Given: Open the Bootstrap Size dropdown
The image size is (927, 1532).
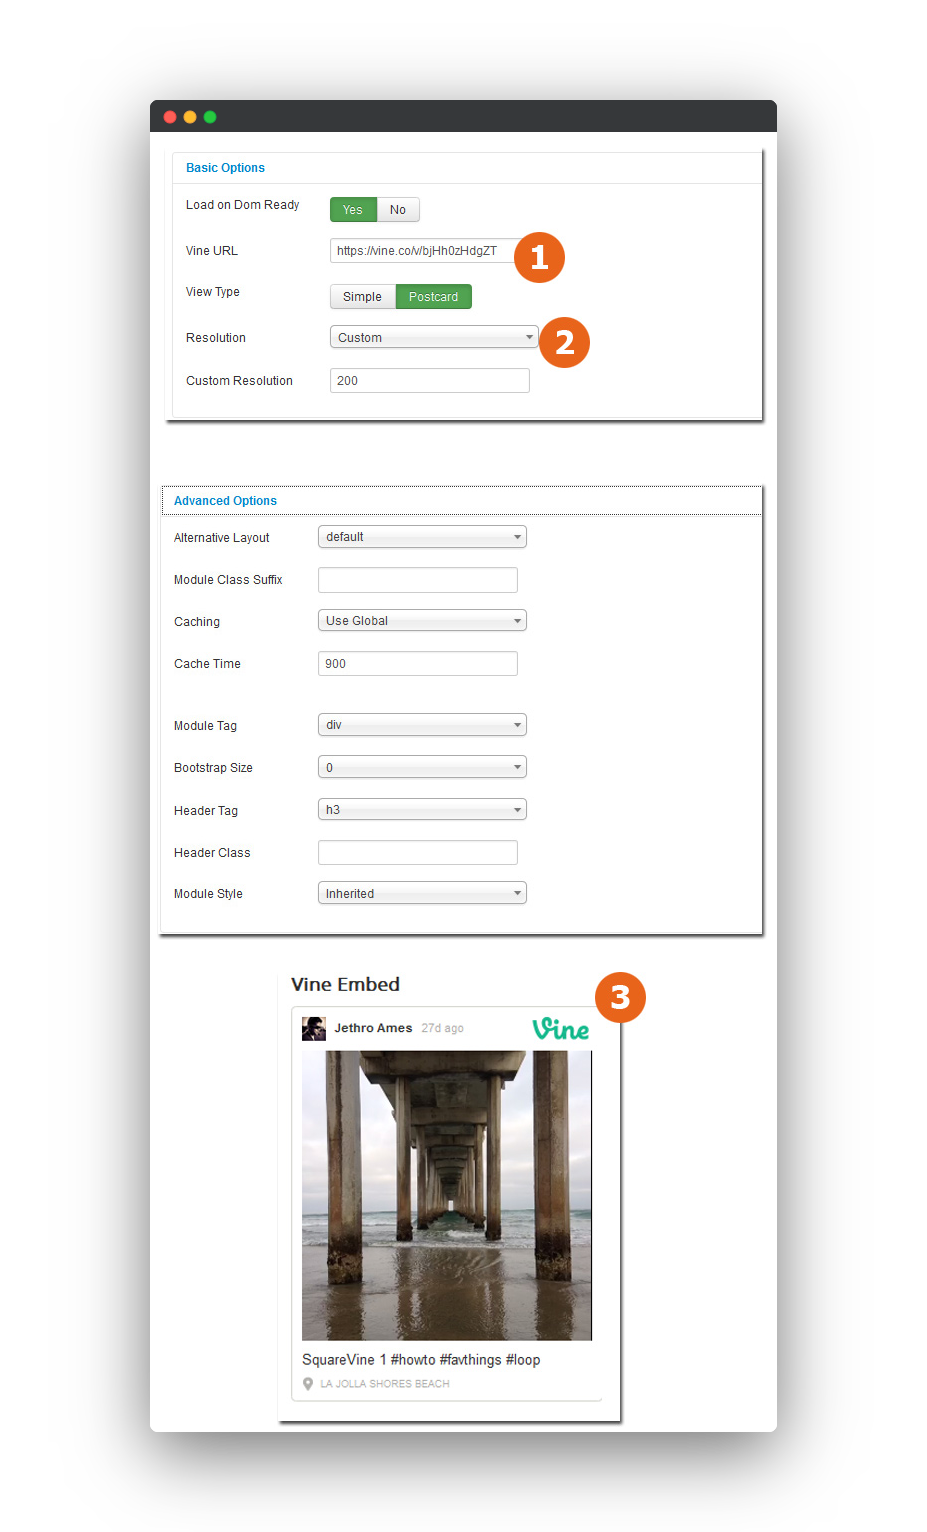Looking at the screenshot, I should (x=422, y=767).
